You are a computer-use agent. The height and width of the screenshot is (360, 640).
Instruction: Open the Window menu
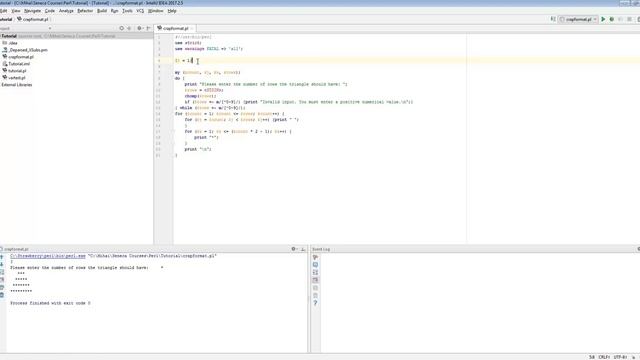[x=156, y=11]
